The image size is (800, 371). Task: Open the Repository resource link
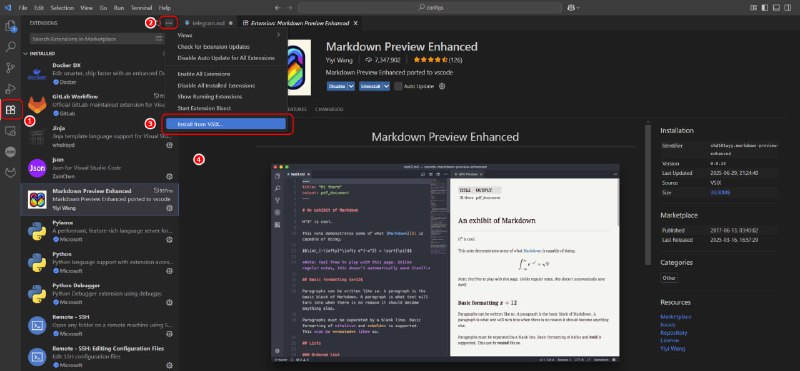673,332
